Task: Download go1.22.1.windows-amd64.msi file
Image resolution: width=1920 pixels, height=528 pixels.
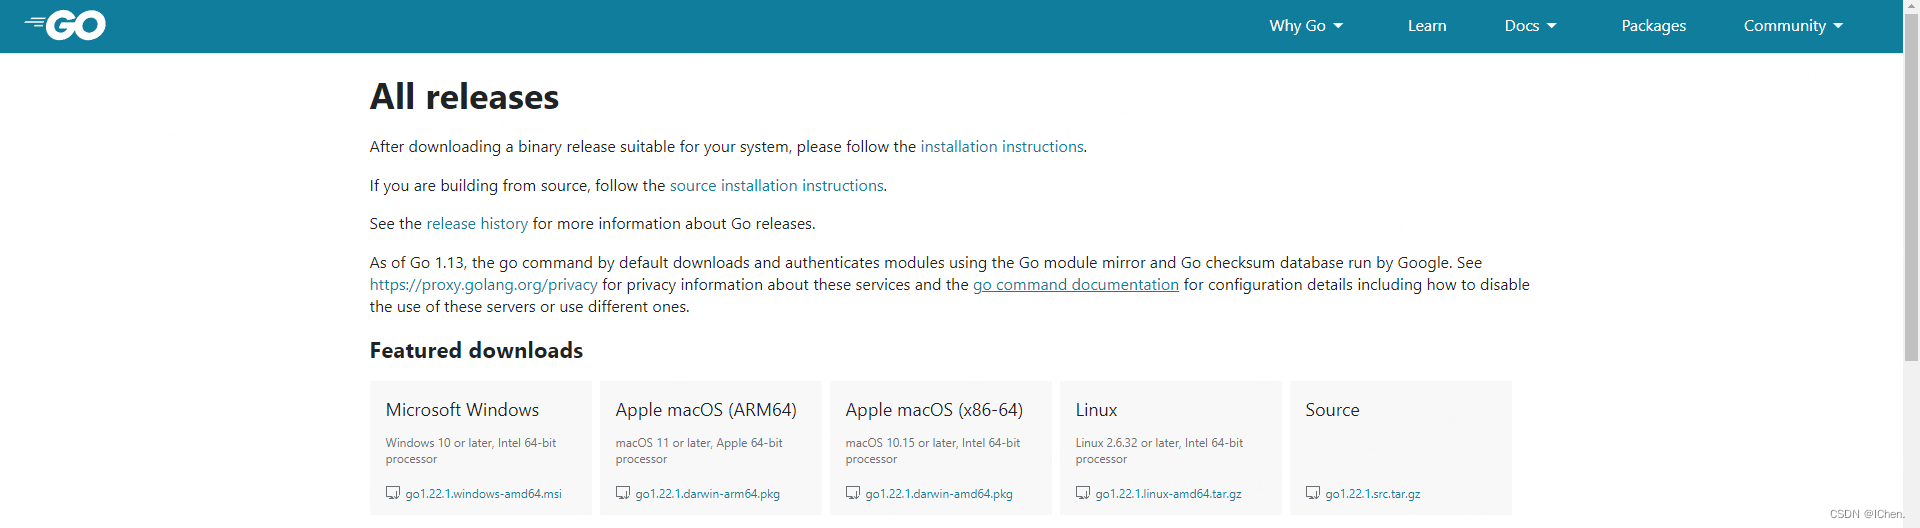Action: [x=483, y=494]
